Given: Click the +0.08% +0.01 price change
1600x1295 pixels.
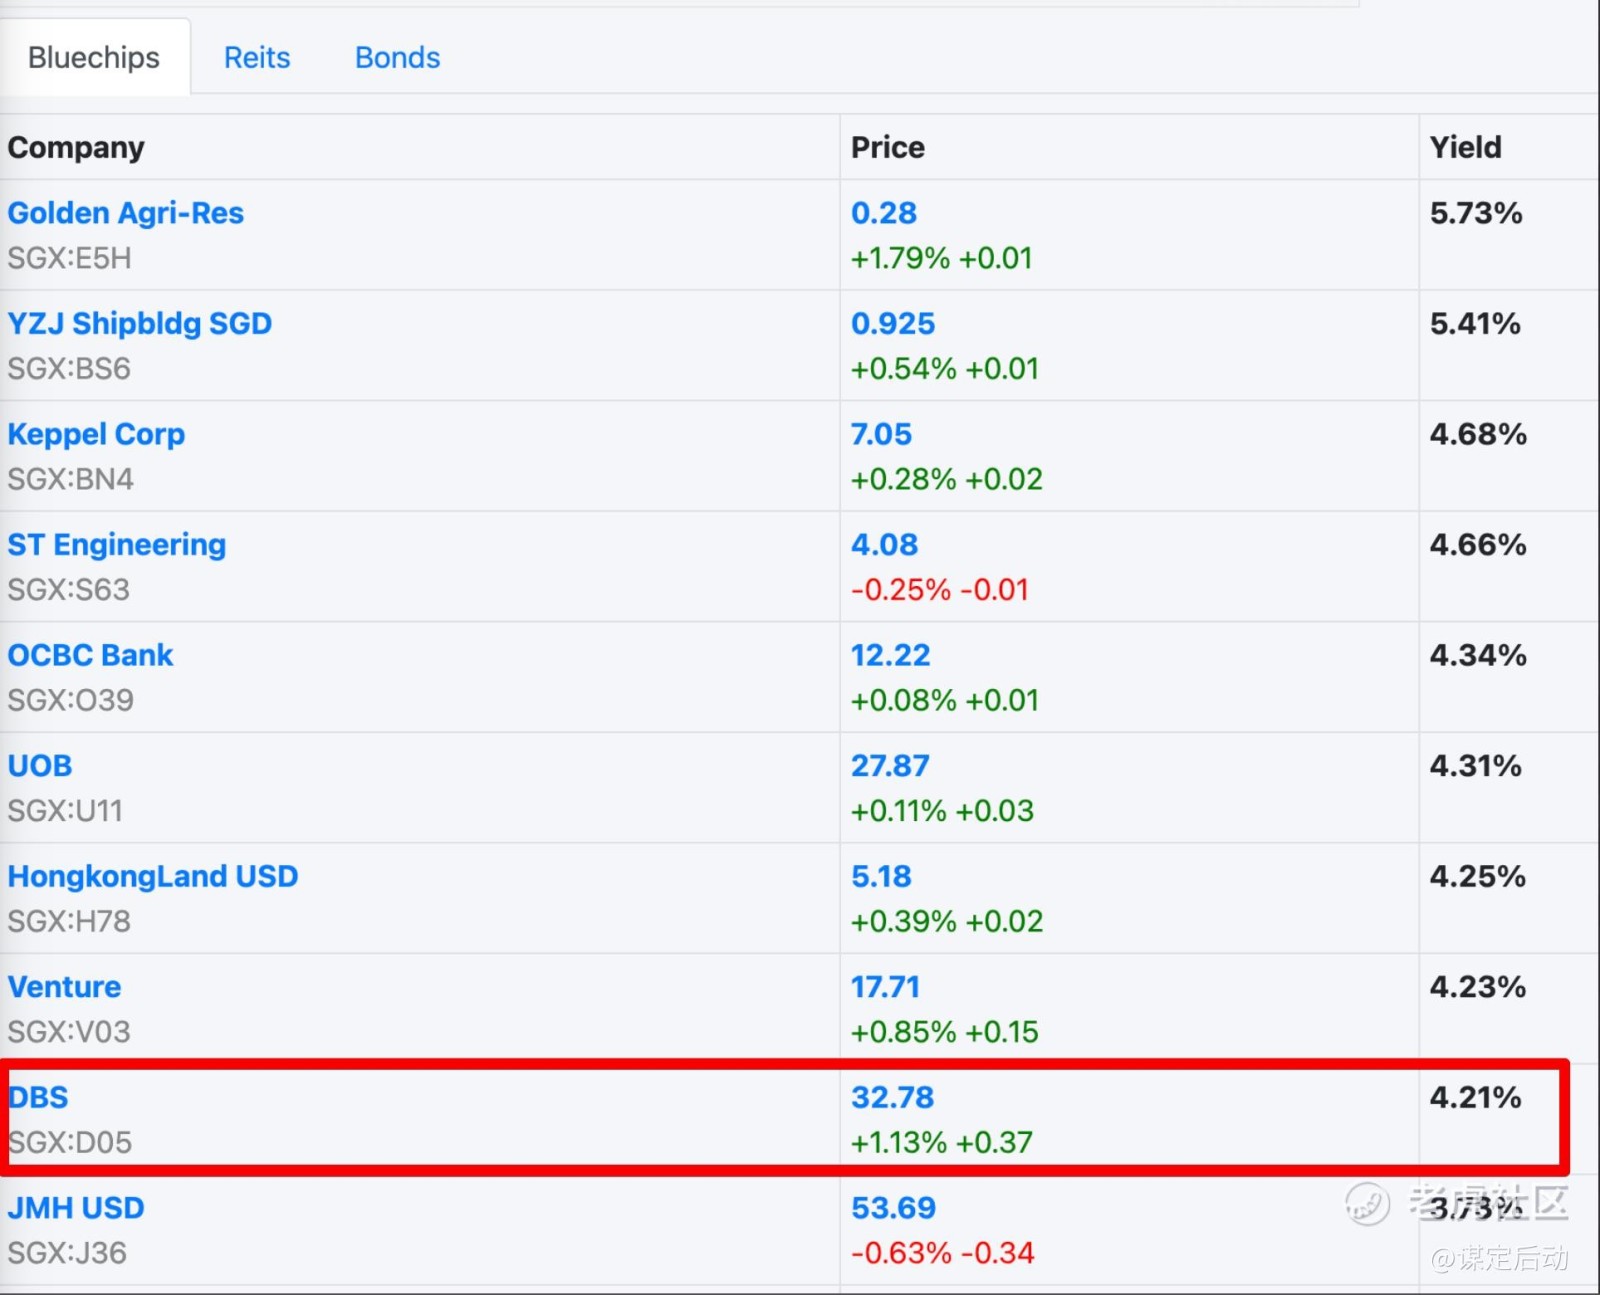Looking at the screenshot, I should pos(945,700).
